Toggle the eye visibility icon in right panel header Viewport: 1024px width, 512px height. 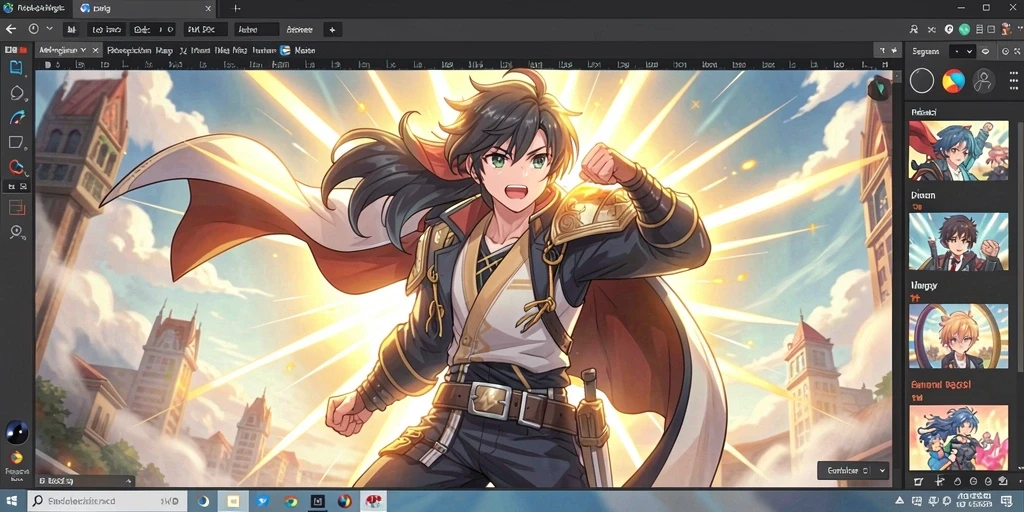(985, 51)
